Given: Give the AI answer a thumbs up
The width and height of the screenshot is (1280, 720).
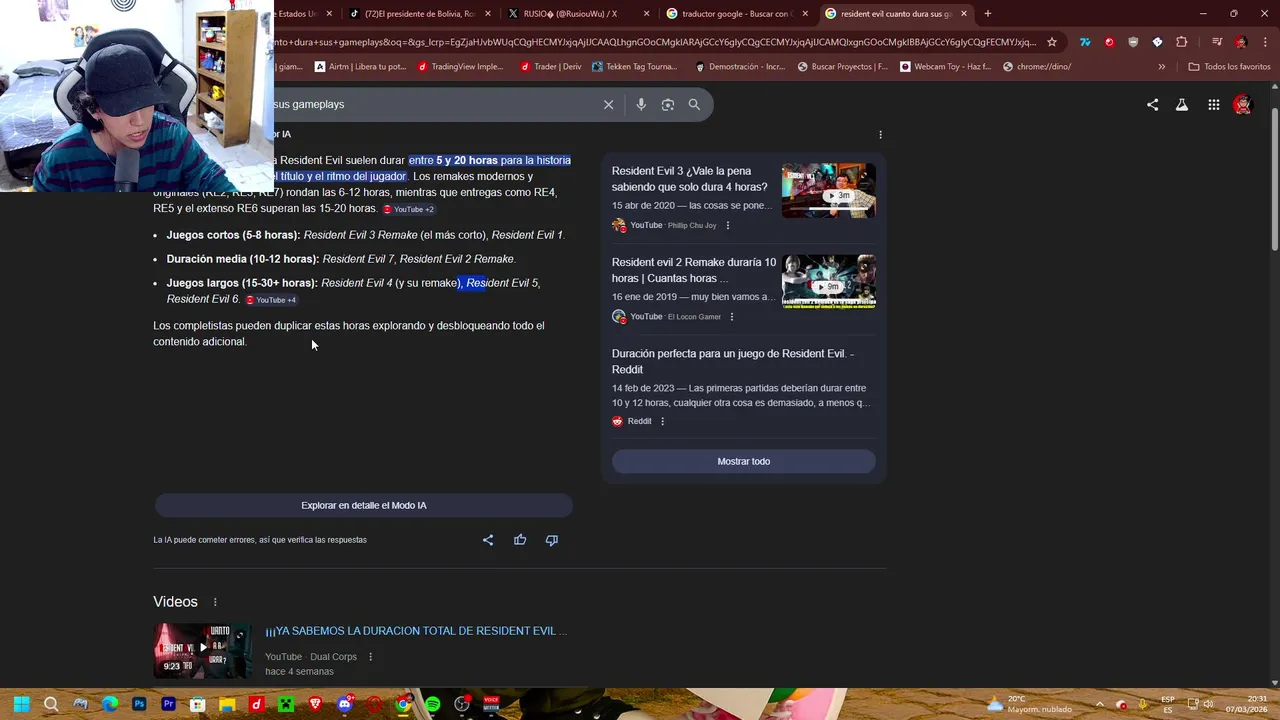Looking at the screenshot, I should click(x=520, y=540).
